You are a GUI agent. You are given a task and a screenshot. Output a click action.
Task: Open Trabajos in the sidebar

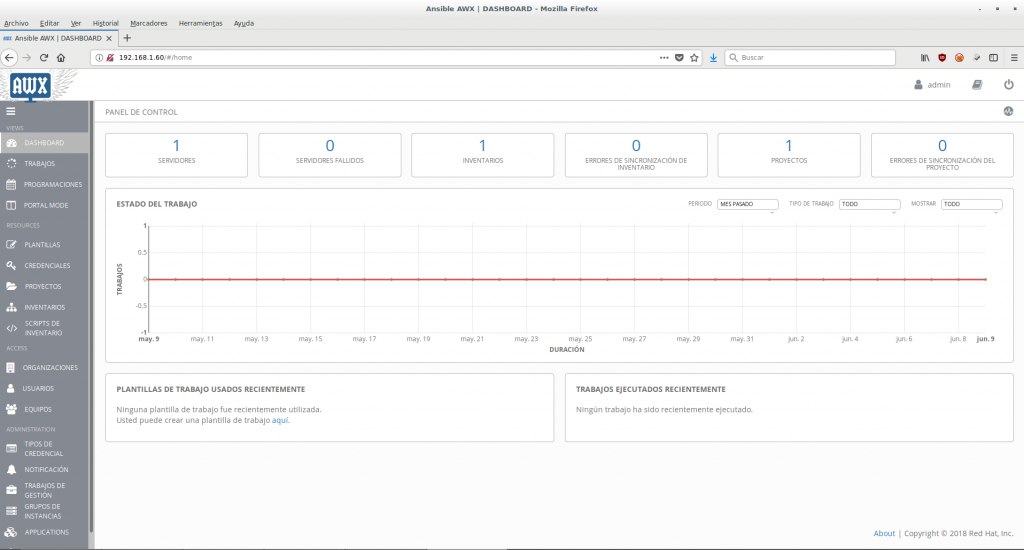(x=40, y=163)
